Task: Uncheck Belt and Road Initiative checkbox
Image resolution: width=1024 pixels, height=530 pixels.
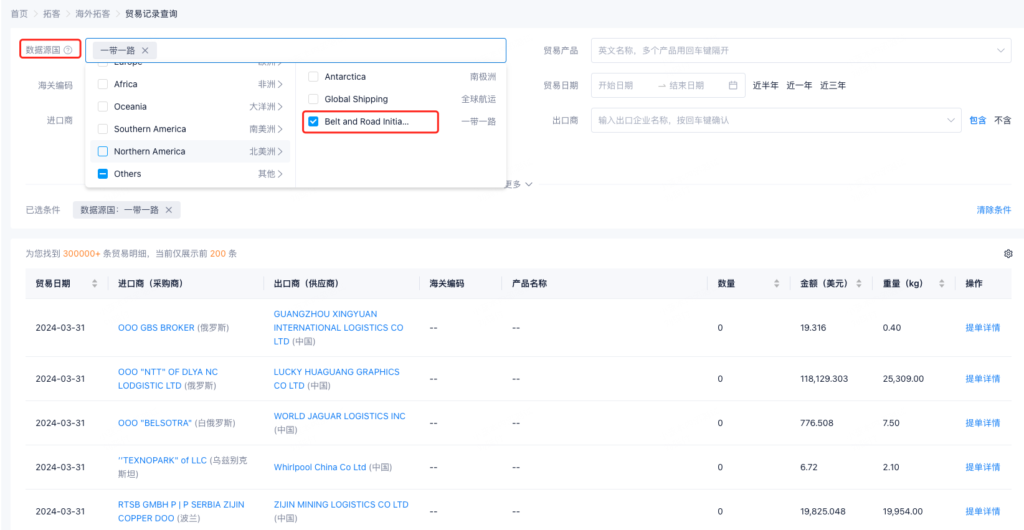Action: tap(314, 122)
